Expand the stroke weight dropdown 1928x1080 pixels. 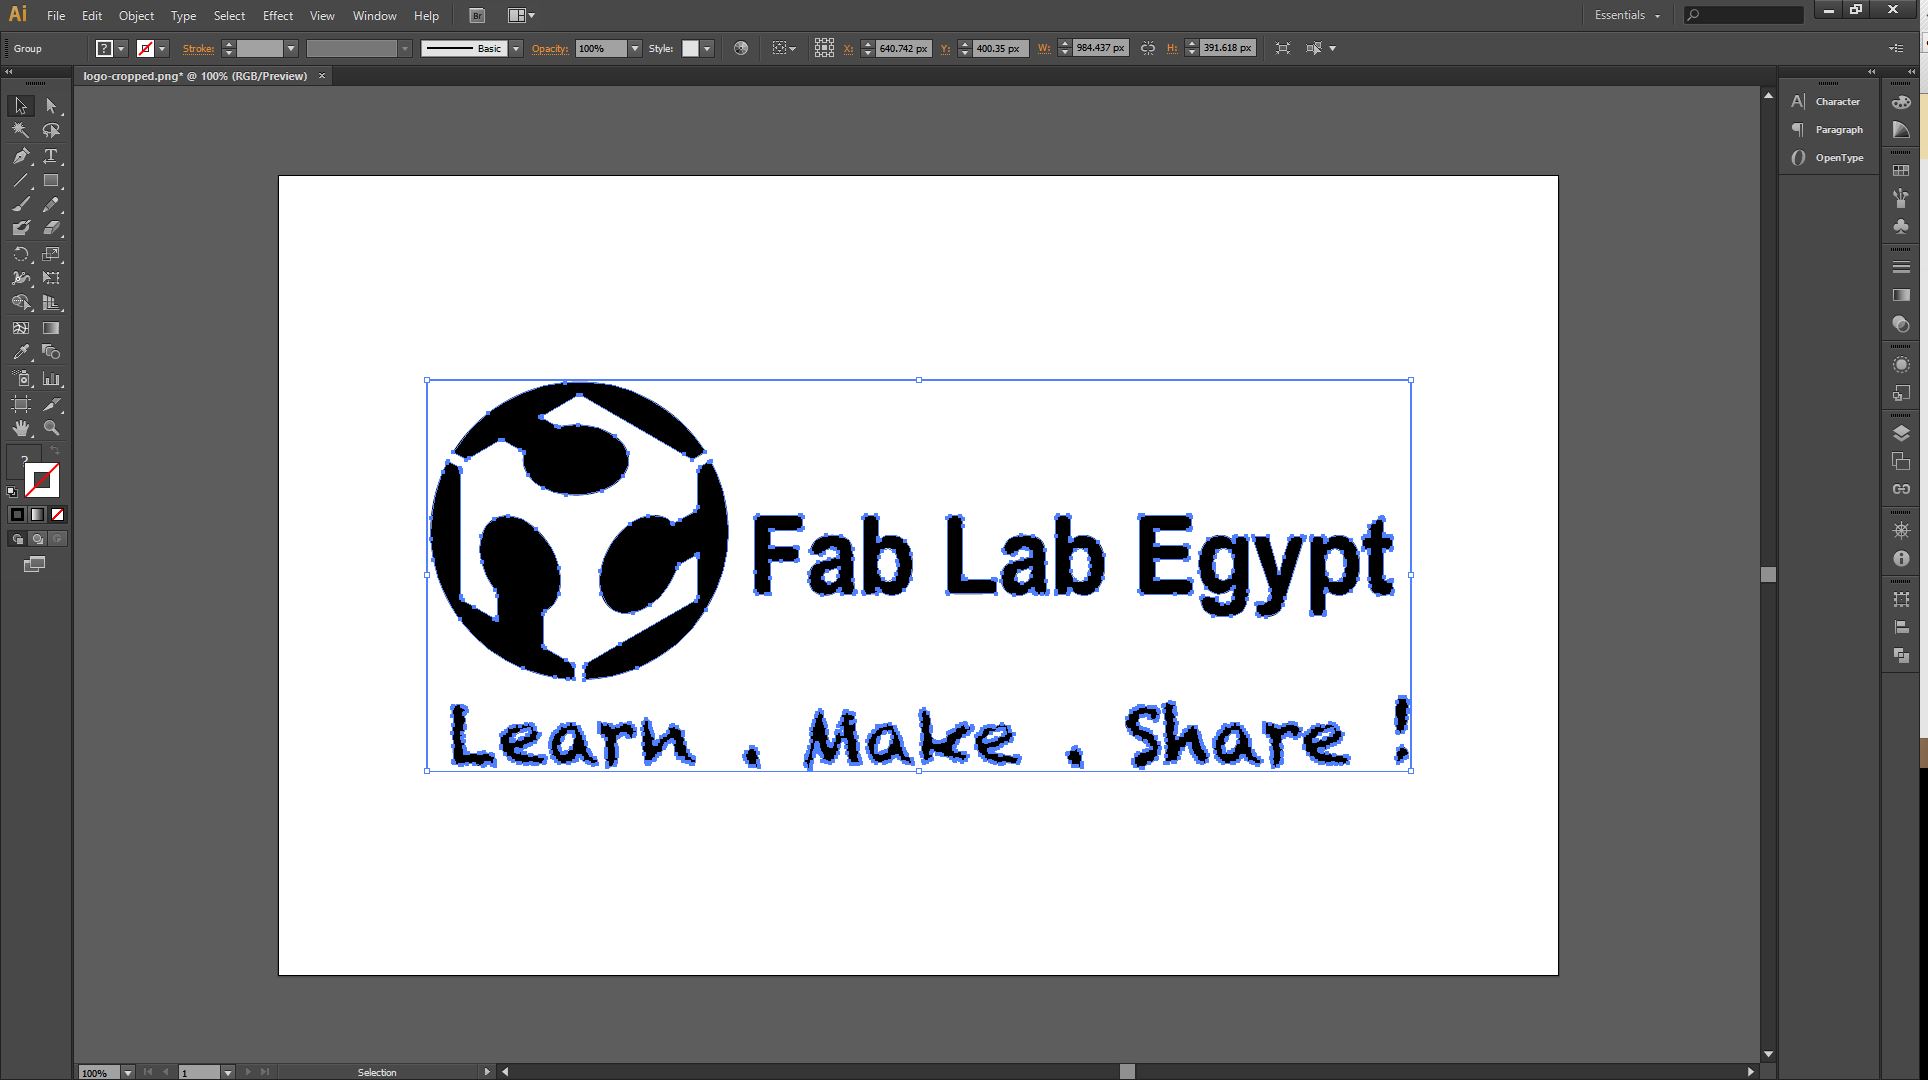[291, 48]
